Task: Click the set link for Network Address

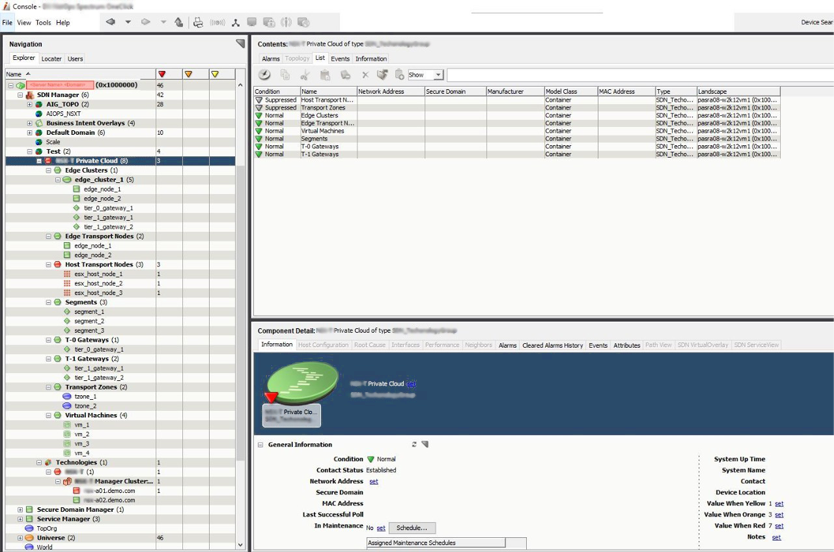Action: pos(374,482)
